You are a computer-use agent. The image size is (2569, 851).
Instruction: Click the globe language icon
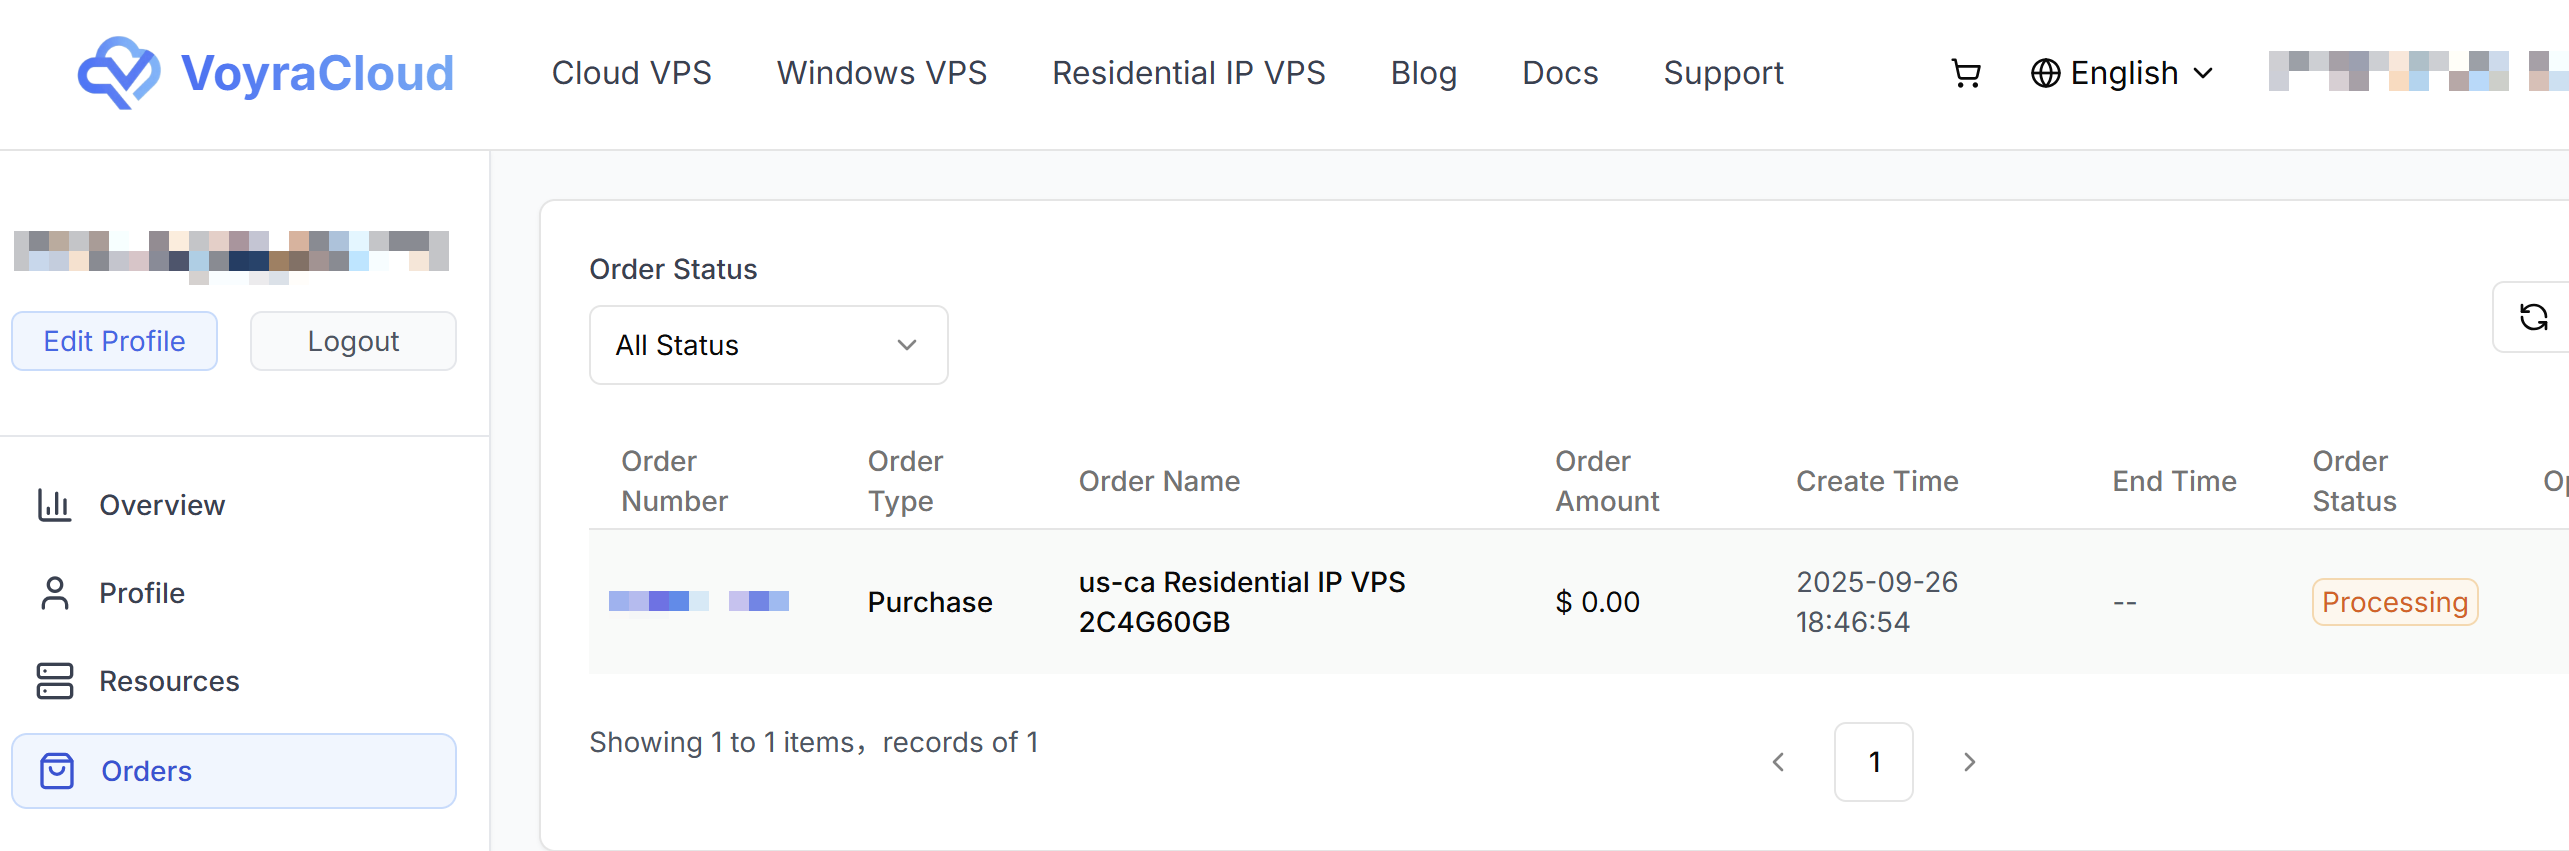tap(2045, 73)
